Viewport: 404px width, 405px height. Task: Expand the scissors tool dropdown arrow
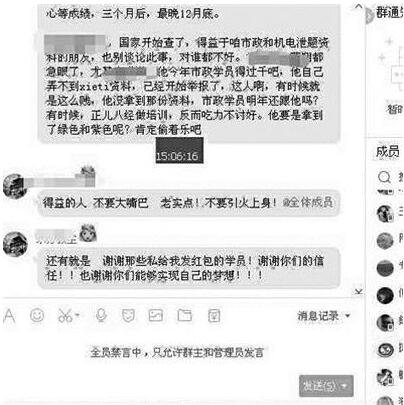(x=77, y=315)
